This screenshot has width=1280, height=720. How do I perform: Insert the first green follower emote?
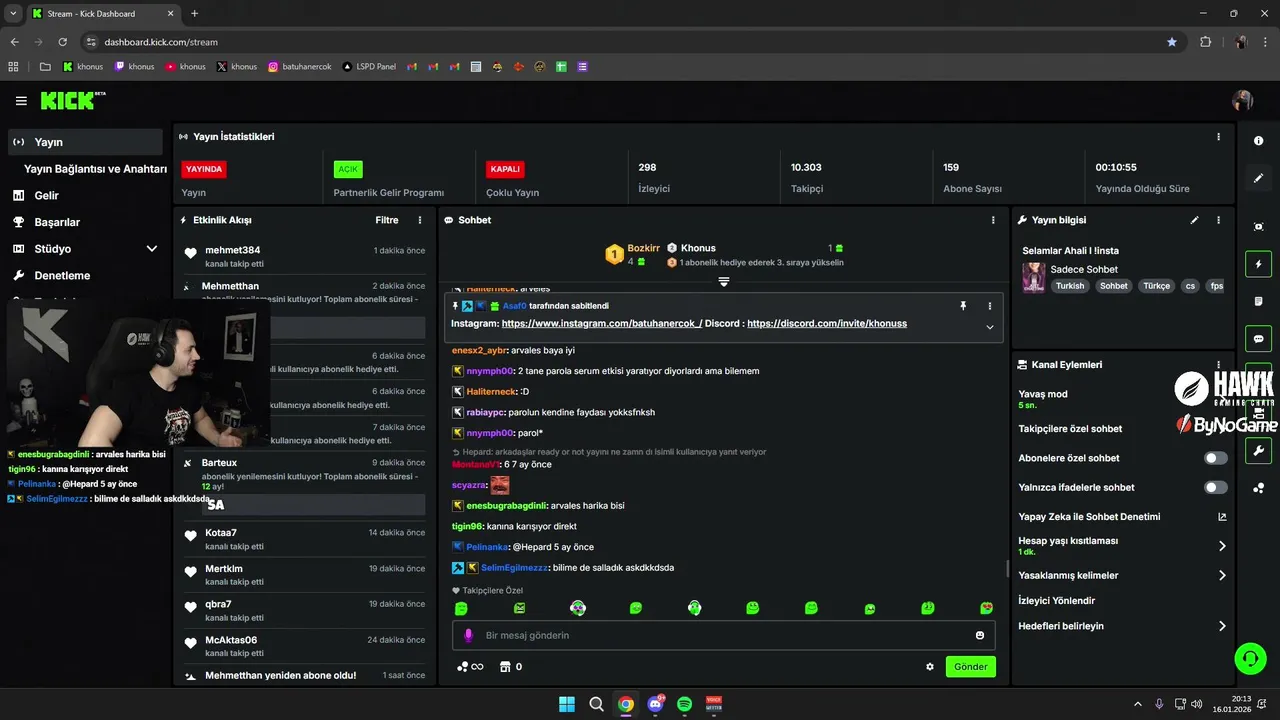point(461,608)
